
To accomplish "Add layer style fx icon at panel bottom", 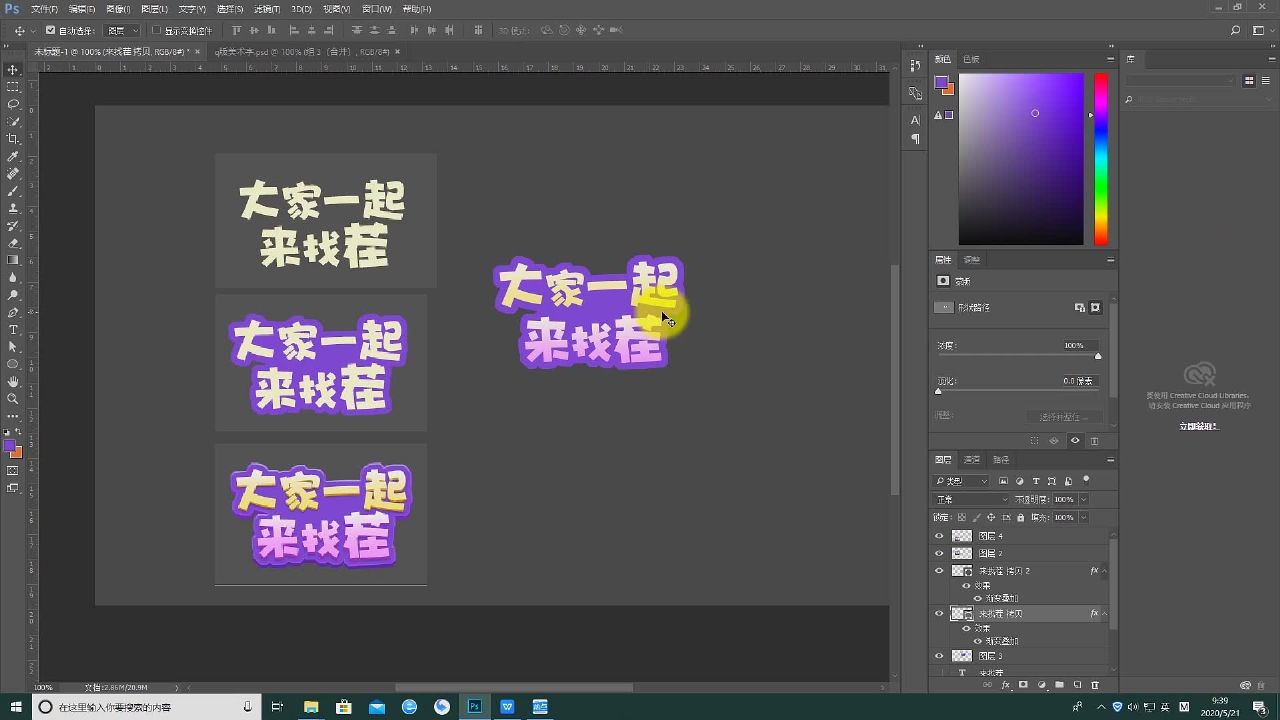I will (1006, 685).
